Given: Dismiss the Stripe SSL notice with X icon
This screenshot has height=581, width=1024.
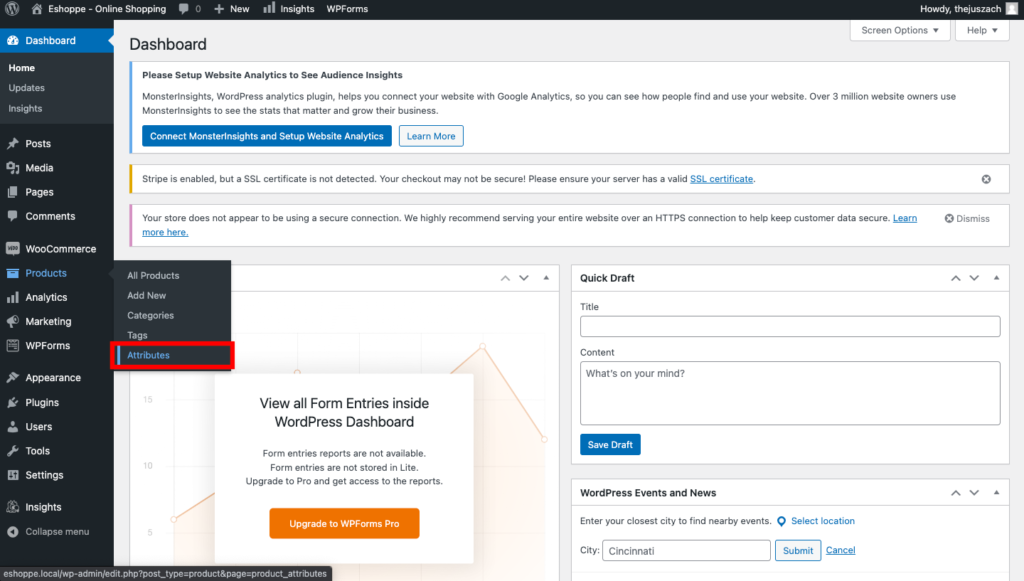Looking at the screenshot, I should click(x=986, y=179).
